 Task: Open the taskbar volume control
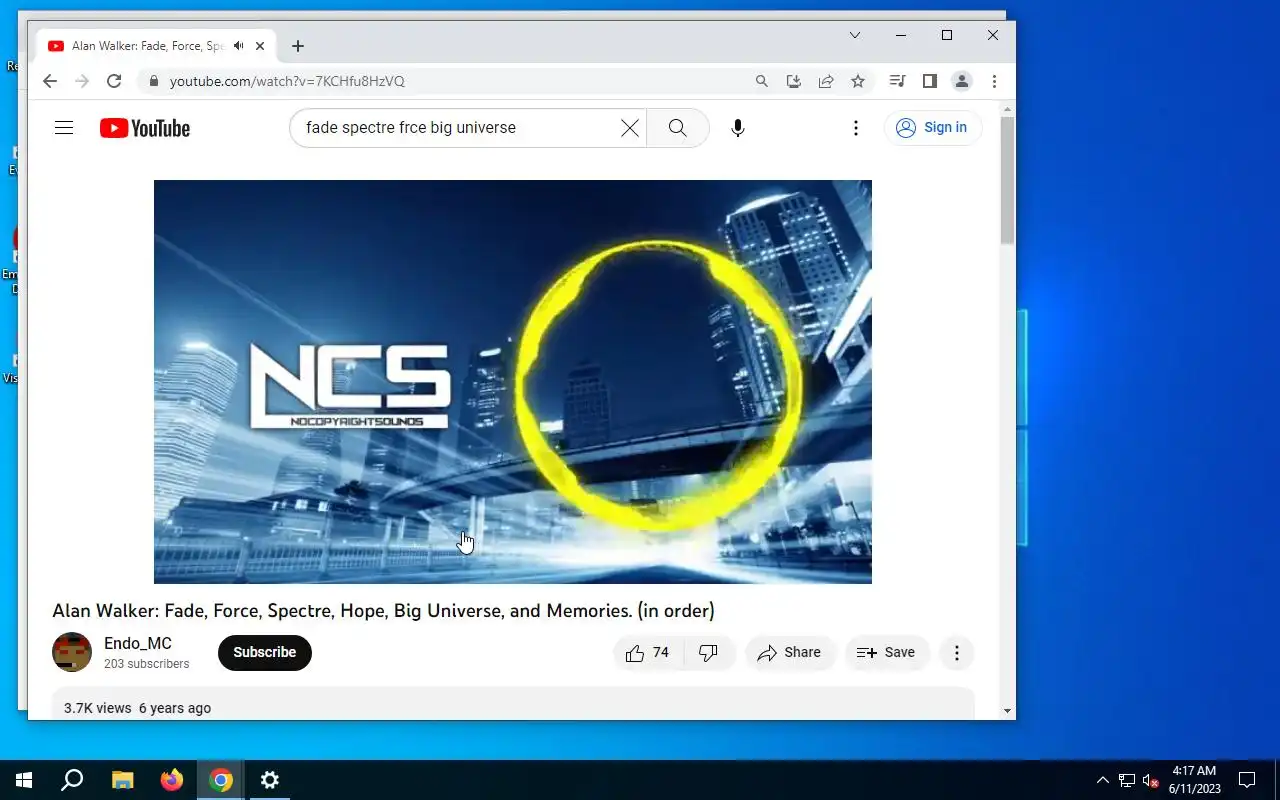click(1151, 780)
